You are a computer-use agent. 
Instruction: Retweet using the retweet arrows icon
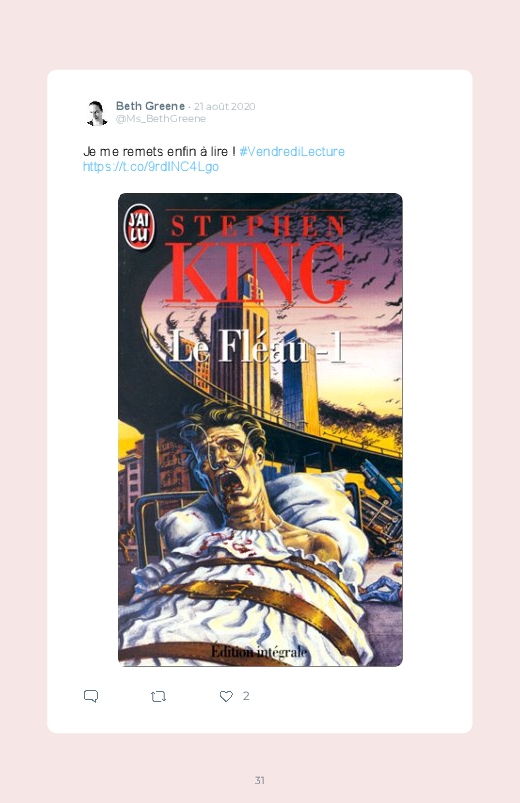point(158,696)
